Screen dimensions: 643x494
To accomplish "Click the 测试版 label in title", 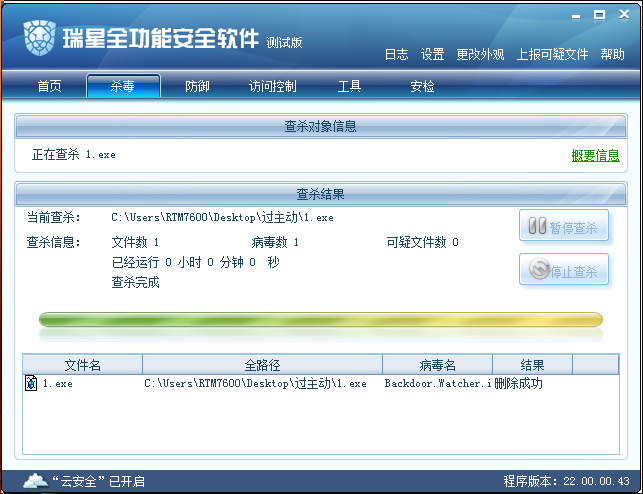I will (x=284, y=42).
